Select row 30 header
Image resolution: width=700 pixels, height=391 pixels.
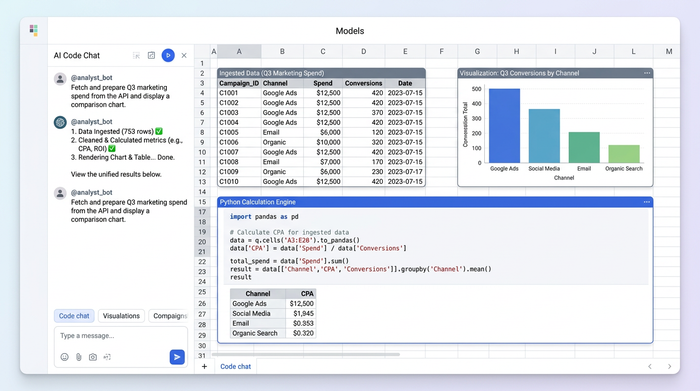pyautogui.click(x=202, y=345)
